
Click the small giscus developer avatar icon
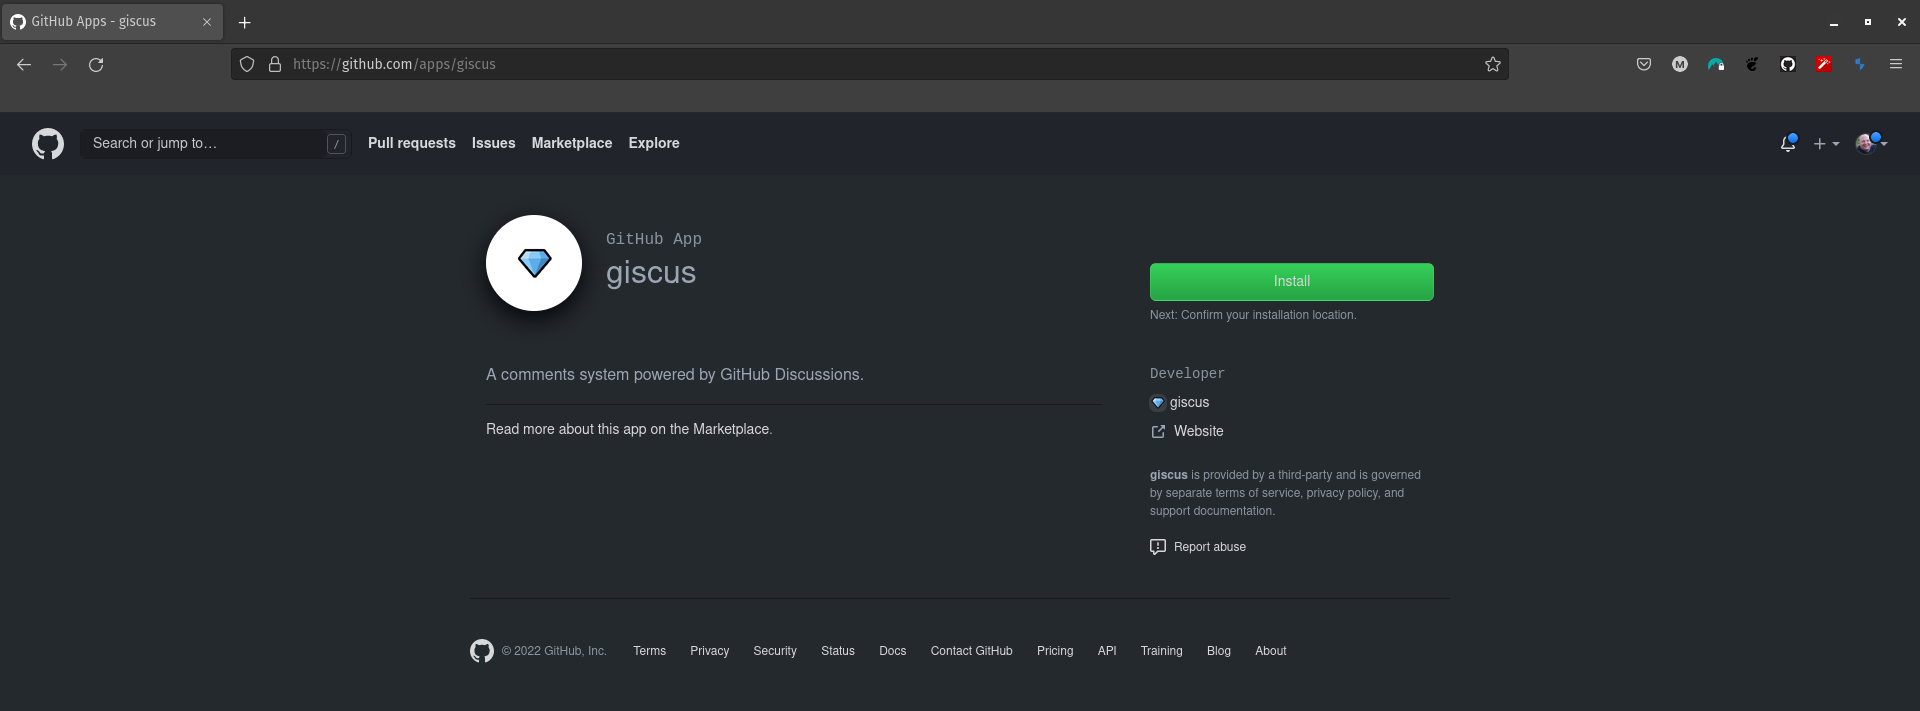(1158, 402)
